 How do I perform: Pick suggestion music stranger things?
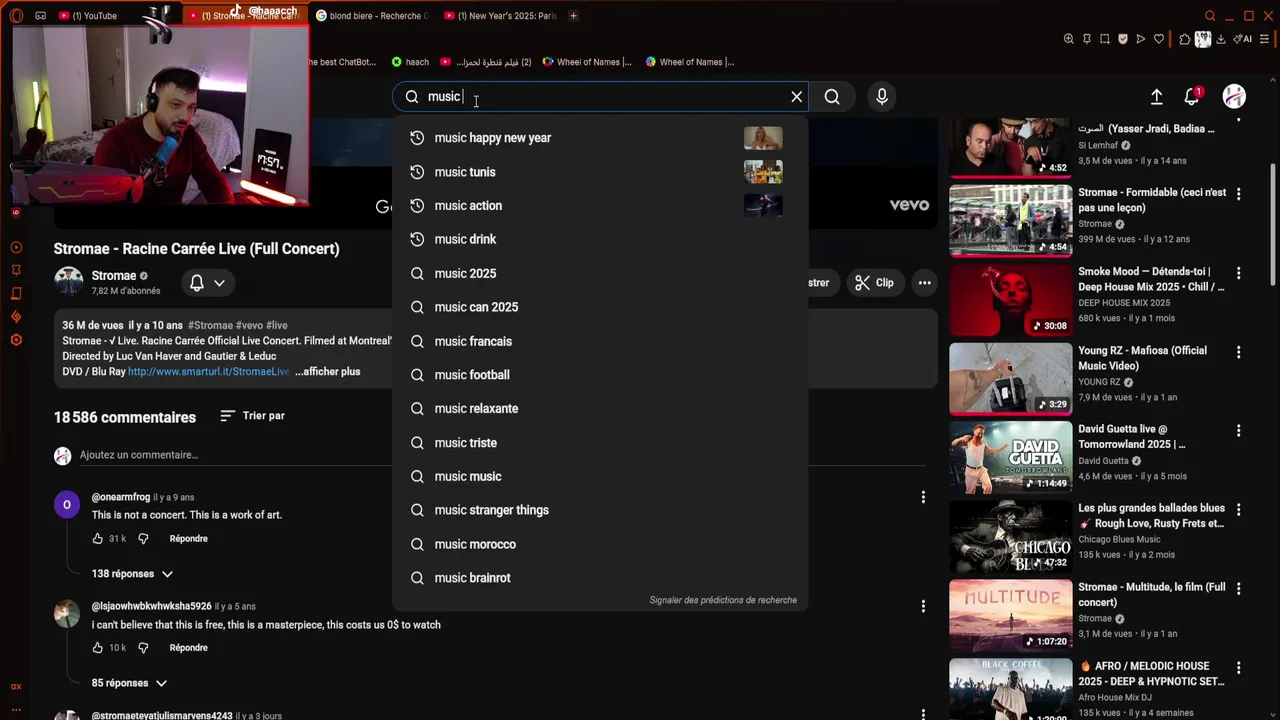coord(600,510)
